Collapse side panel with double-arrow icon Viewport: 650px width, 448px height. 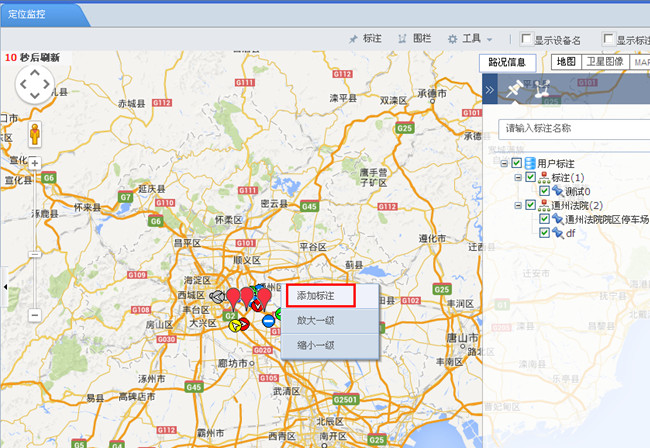(490, 89)
